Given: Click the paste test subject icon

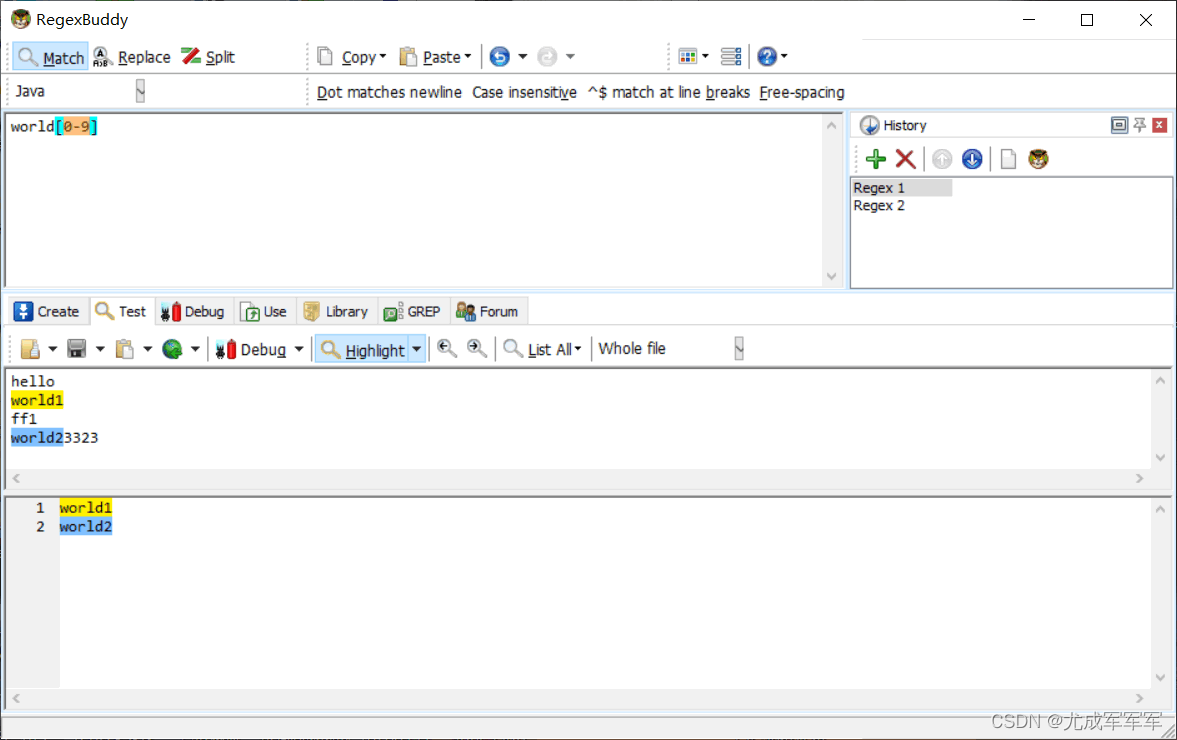Looking at the screenshot, I should point(125,349).
